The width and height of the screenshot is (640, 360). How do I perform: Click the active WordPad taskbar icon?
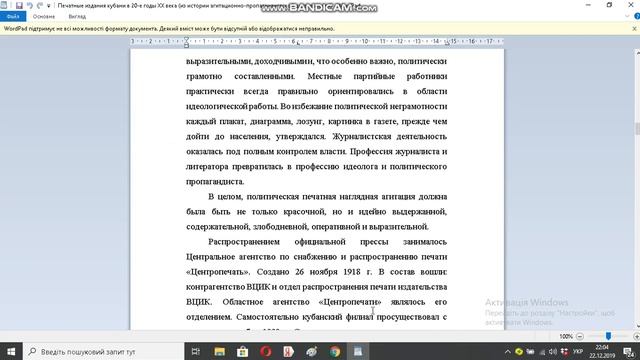tap(358, 351)
